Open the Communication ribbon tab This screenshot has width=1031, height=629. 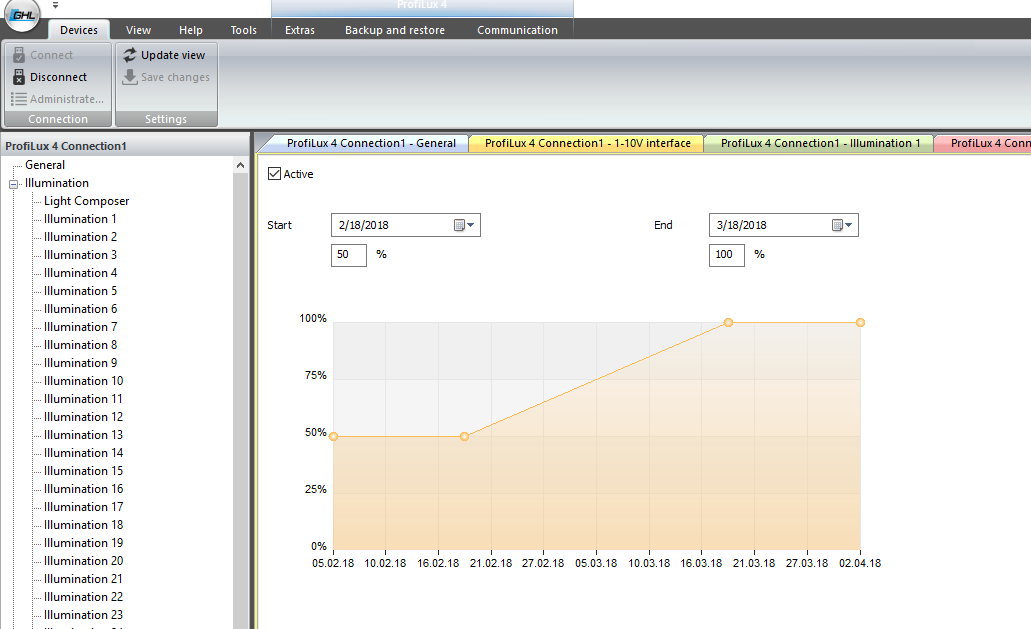click(517, 30)
